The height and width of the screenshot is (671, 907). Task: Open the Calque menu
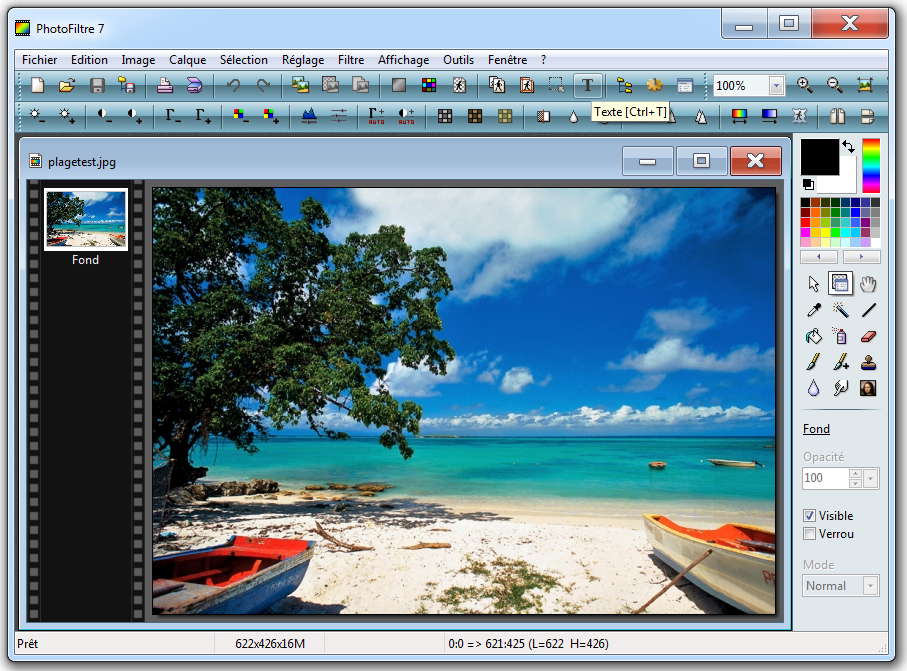click(x=187, y=60)
